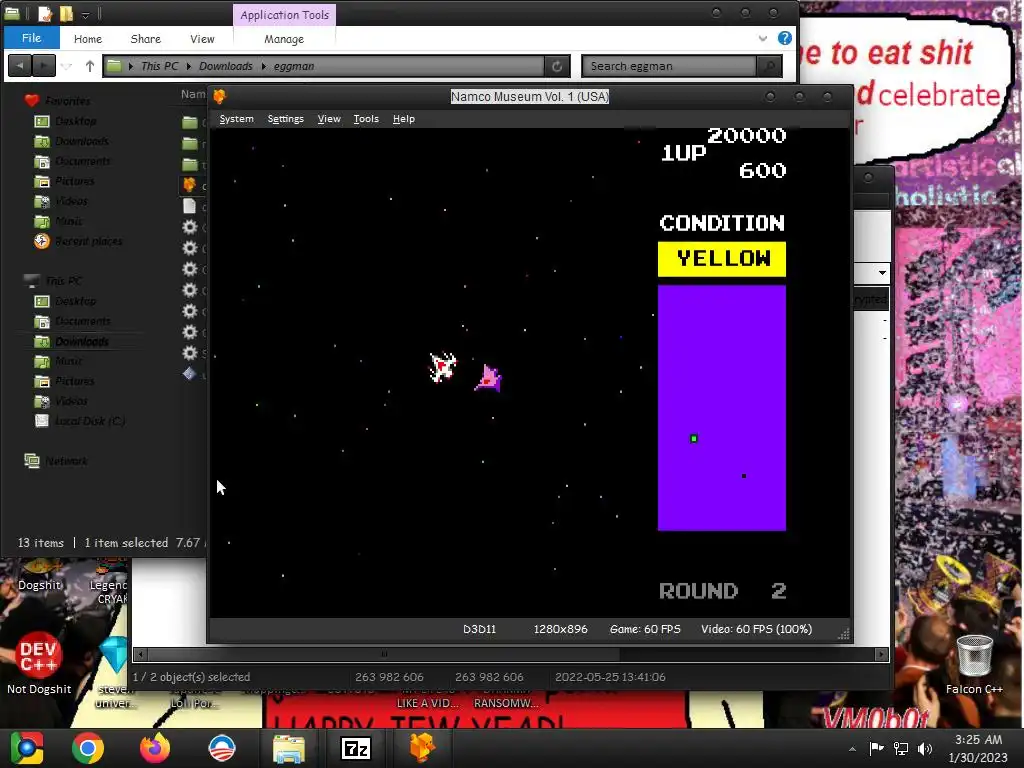Select Pictures under Favorites
This screenshot has height=768, width=1024.
[x=74, y=181]
